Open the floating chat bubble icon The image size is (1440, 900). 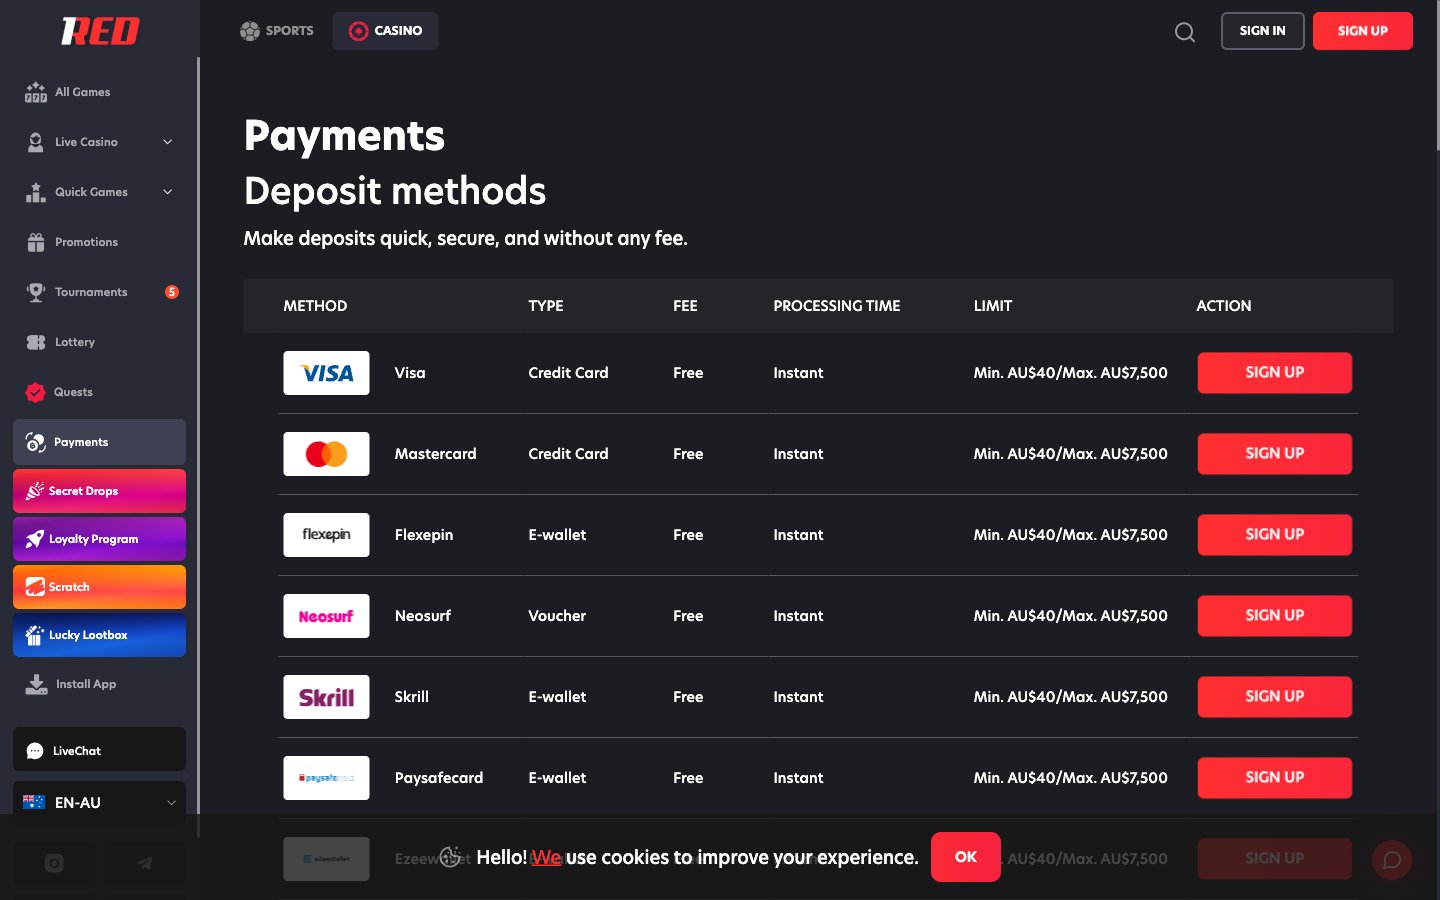(1391, 860)
